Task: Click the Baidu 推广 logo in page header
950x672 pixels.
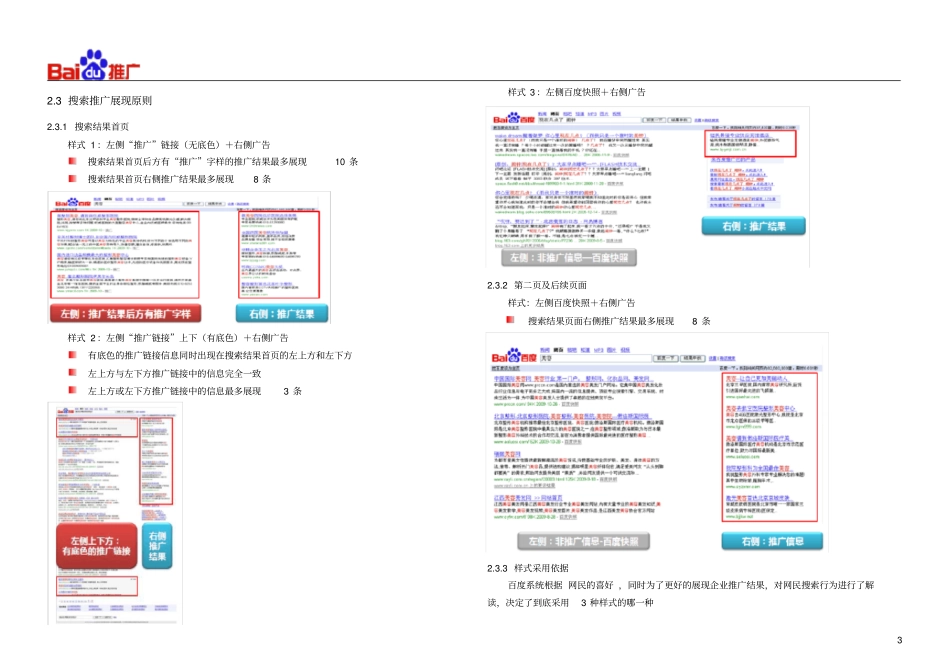Action: [94, 65]
